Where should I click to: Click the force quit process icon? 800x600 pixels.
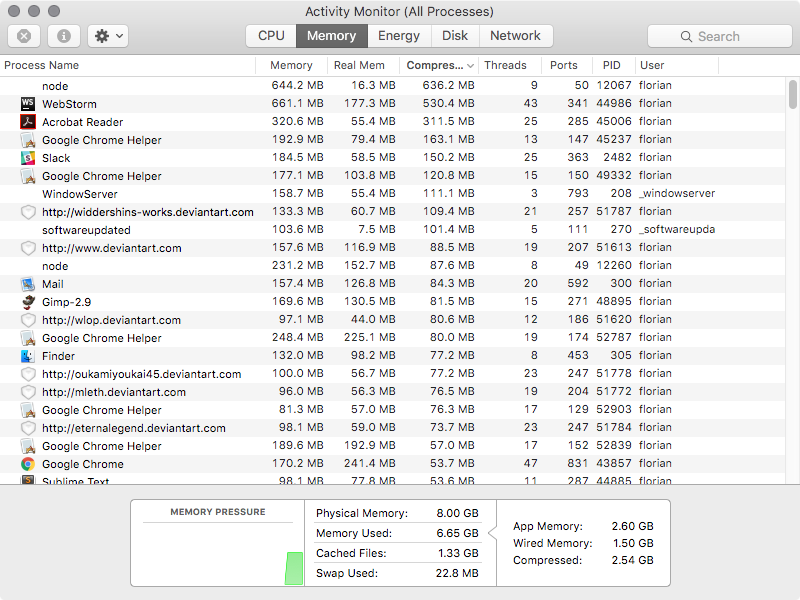click(24, 36)
